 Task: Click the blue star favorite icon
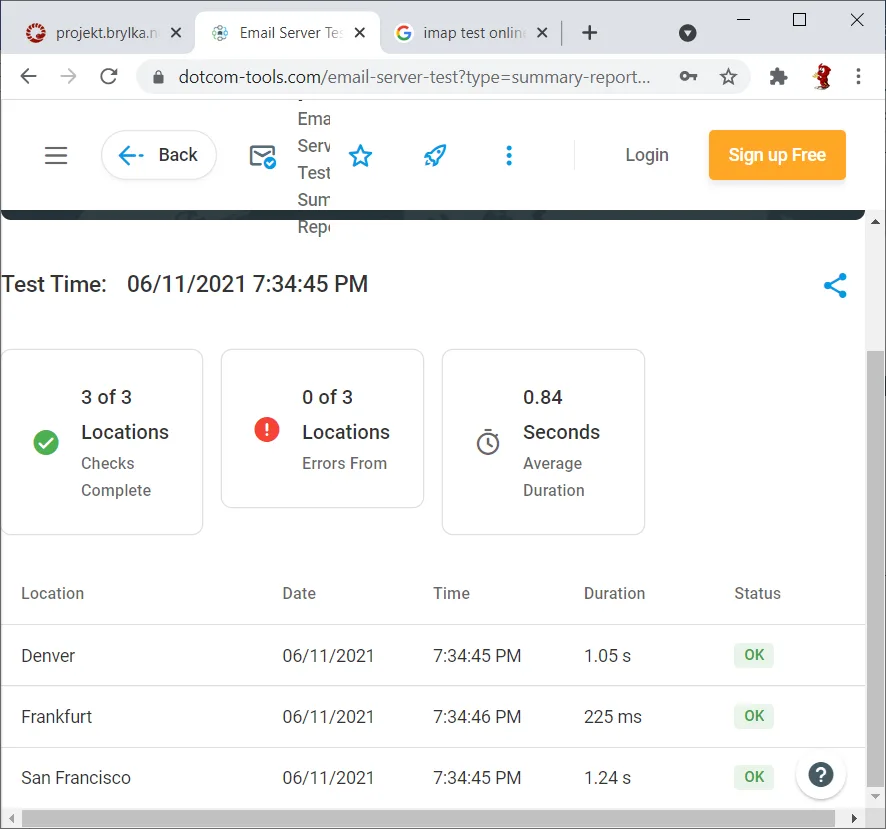coord(360,156)
